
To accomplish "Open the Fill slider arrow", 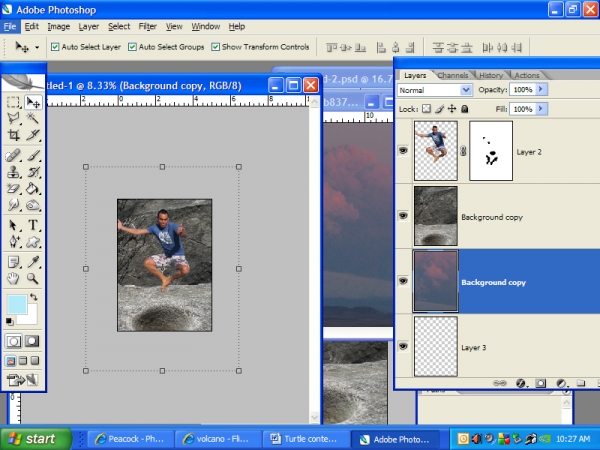I will pyautogui.click(x=541, y=109).
